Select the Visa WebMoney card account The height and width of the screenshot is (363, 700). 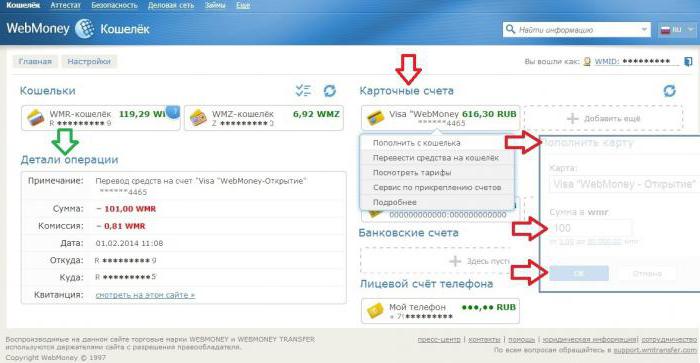click(440, 118)
